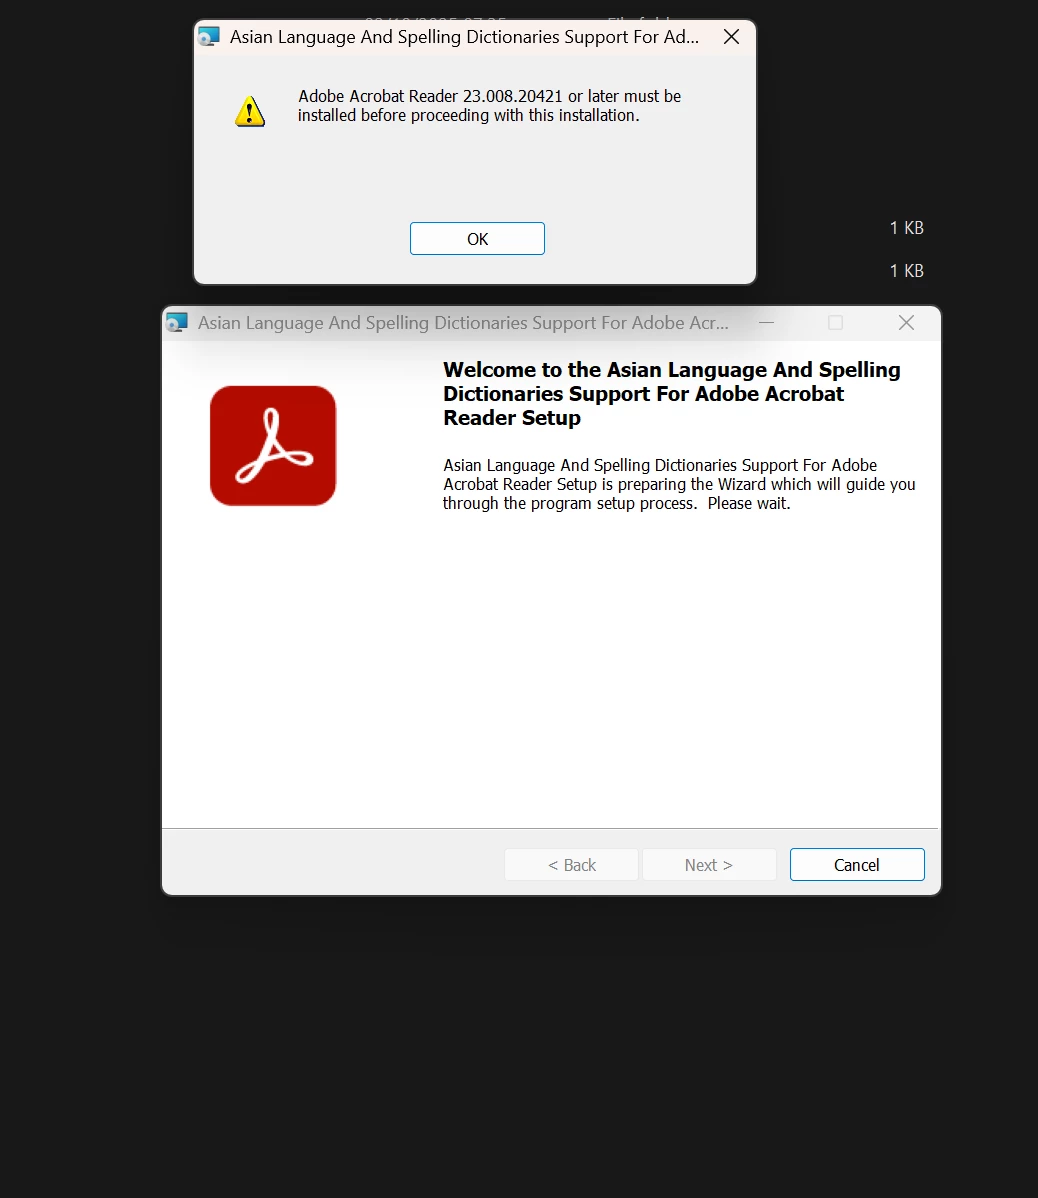The width and height of the screenshot is (1038, 1198).
Task: Click the 'Adobe Acrobat Reader 23.008.20421' warning message text
Action: pos(490,105)
